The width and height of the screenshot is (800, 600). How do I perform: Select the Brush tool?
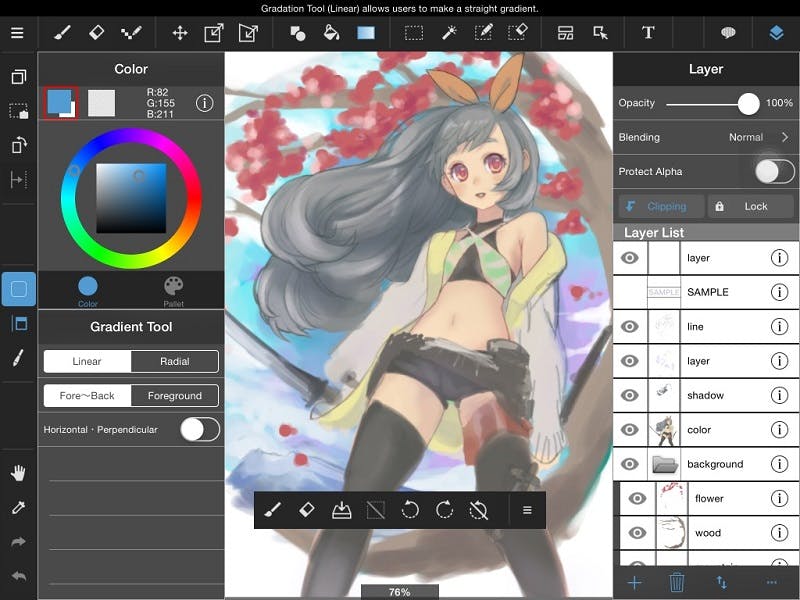coord(60,32)
